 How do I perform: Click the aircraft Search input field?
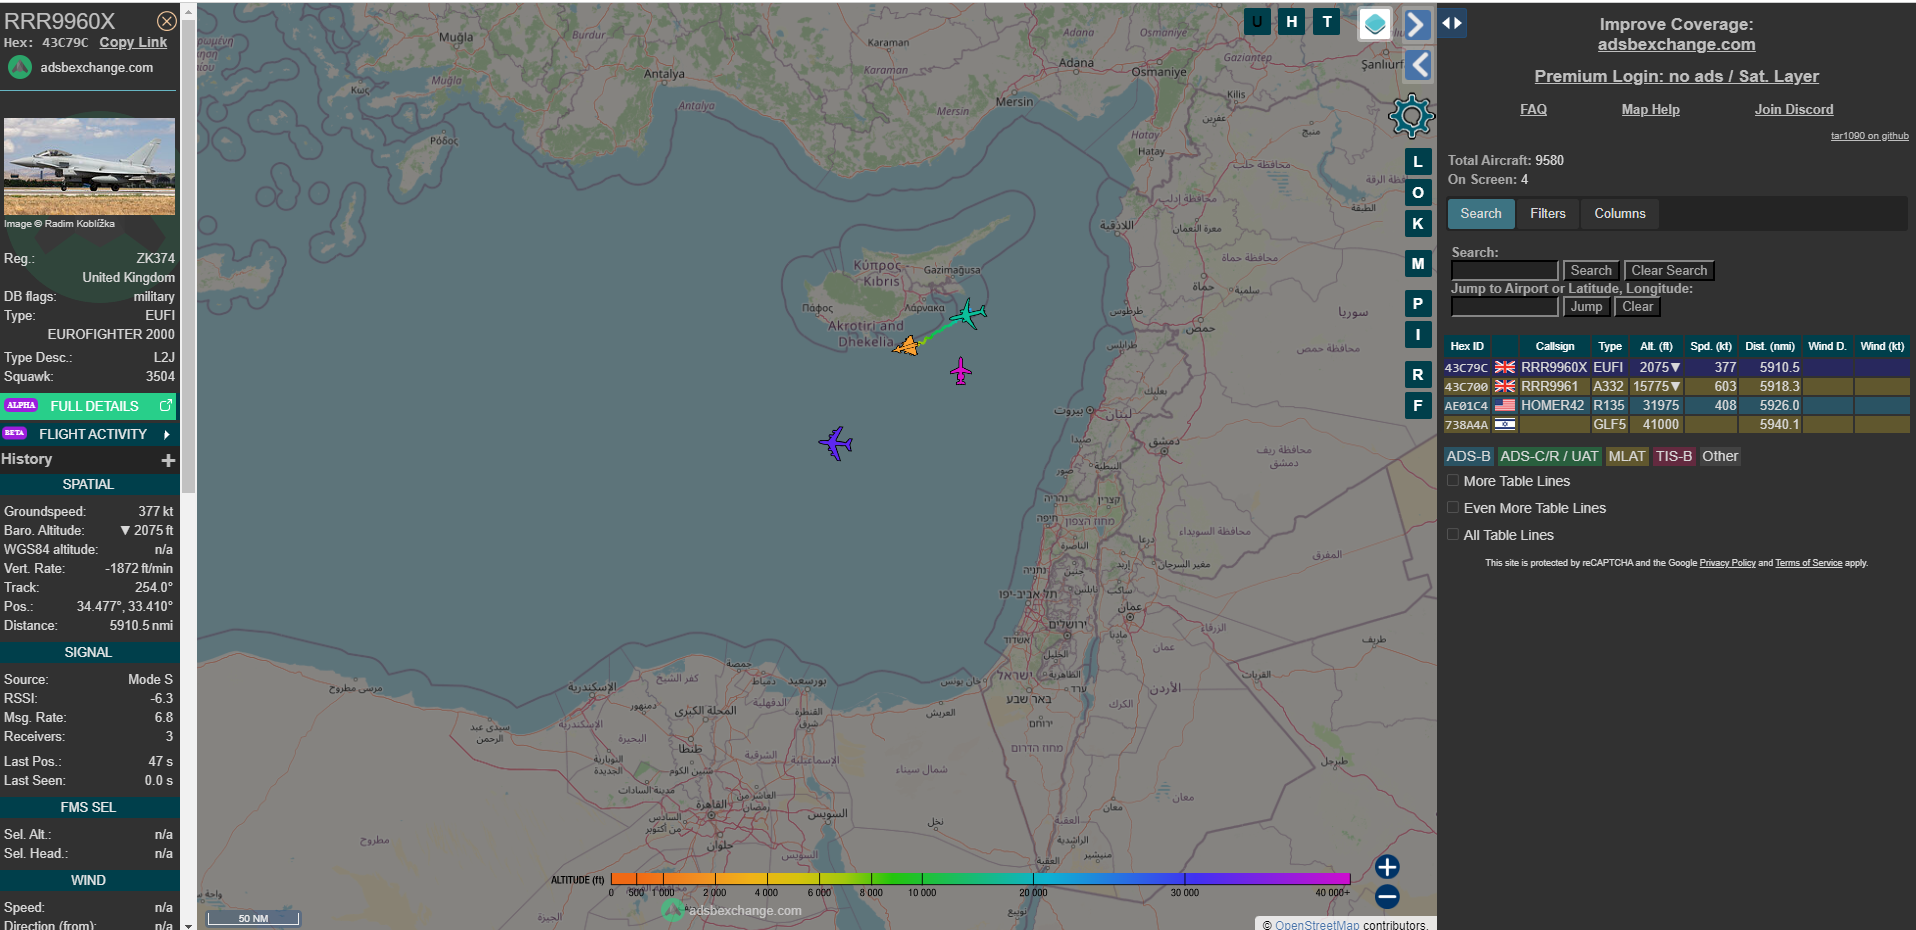pyautogui.click(x=1504, y=270)
